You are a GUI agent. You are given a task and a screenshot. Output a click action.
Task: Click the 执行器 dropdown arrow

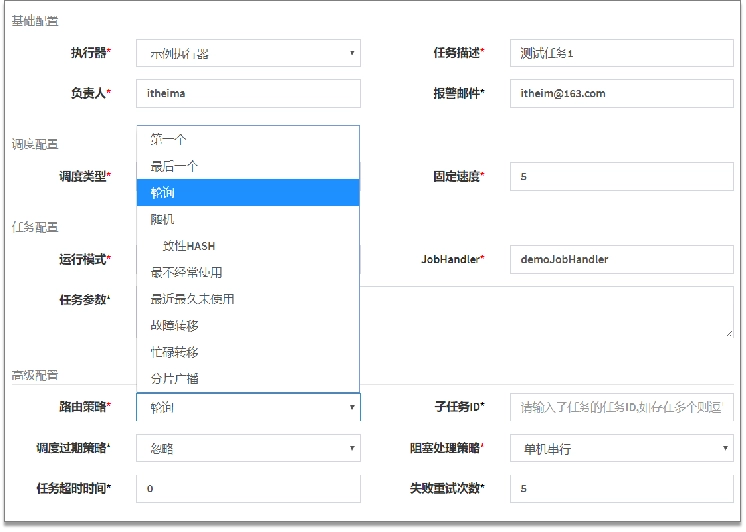click(x=352, y=53)
